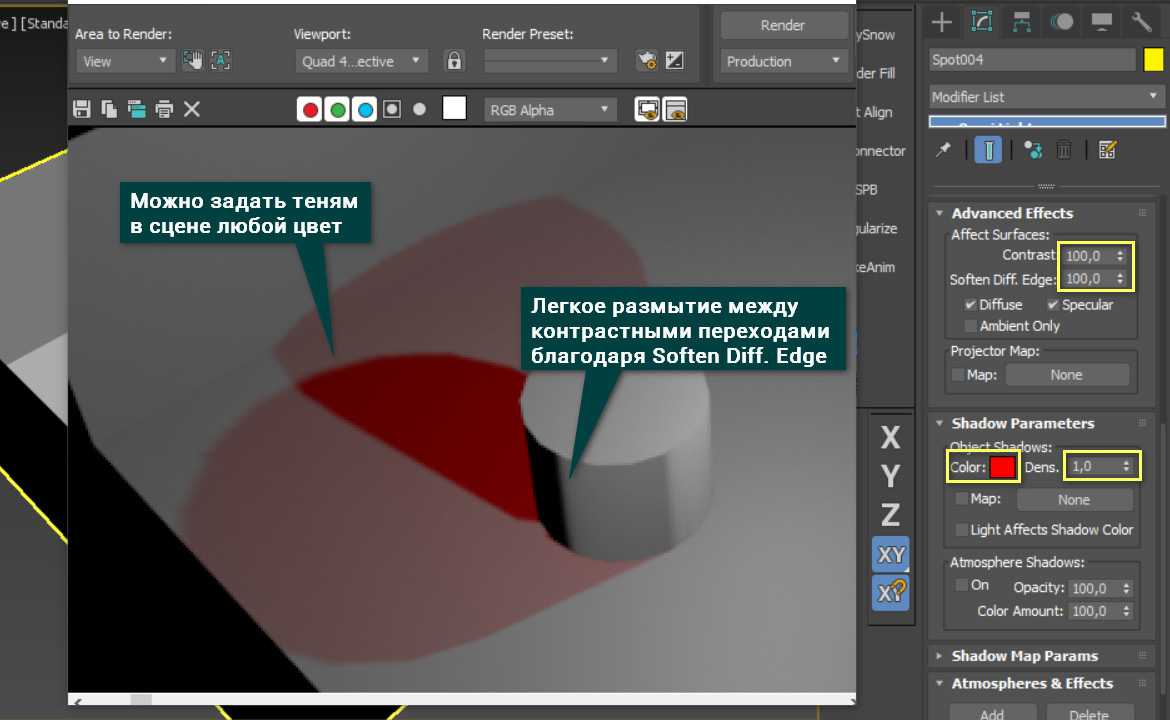Image resolution: width=1170 pixels, height=720 pixels.
Task: Open the RGB Alpha channel dropdown
Action: pos(550,110)
